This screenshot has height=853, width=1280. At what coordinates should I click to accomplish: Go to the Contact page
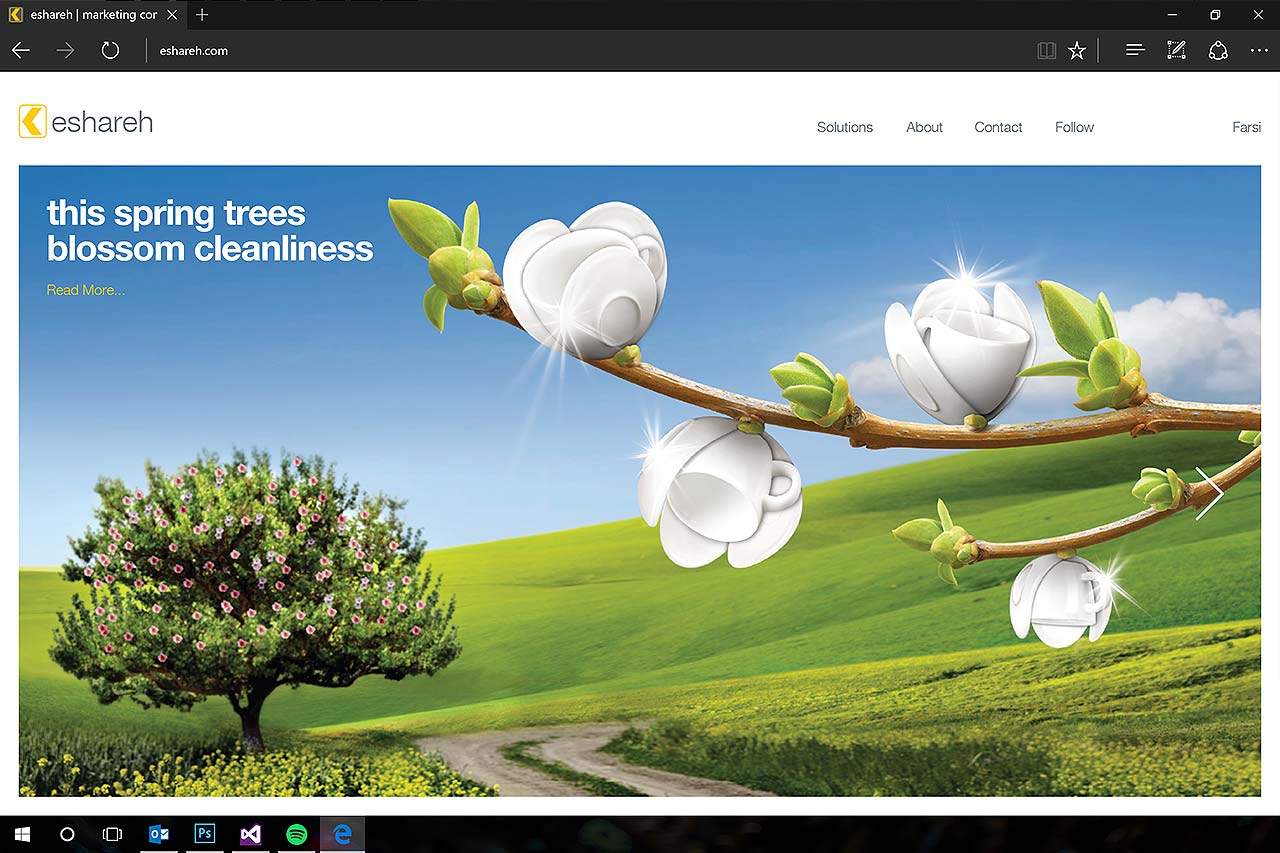998,127
